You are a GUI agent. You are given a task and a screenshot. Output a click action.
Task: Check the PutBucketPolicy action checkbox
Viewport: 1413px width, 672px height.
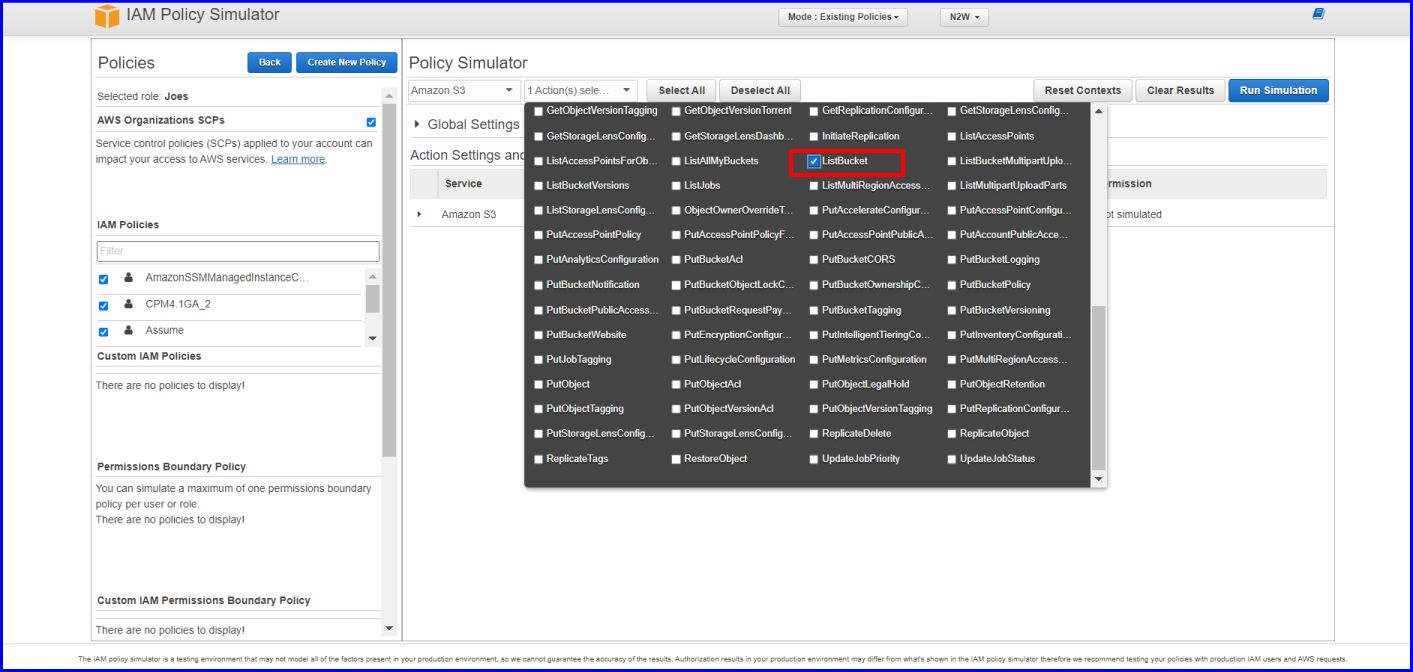click(952, 285)
